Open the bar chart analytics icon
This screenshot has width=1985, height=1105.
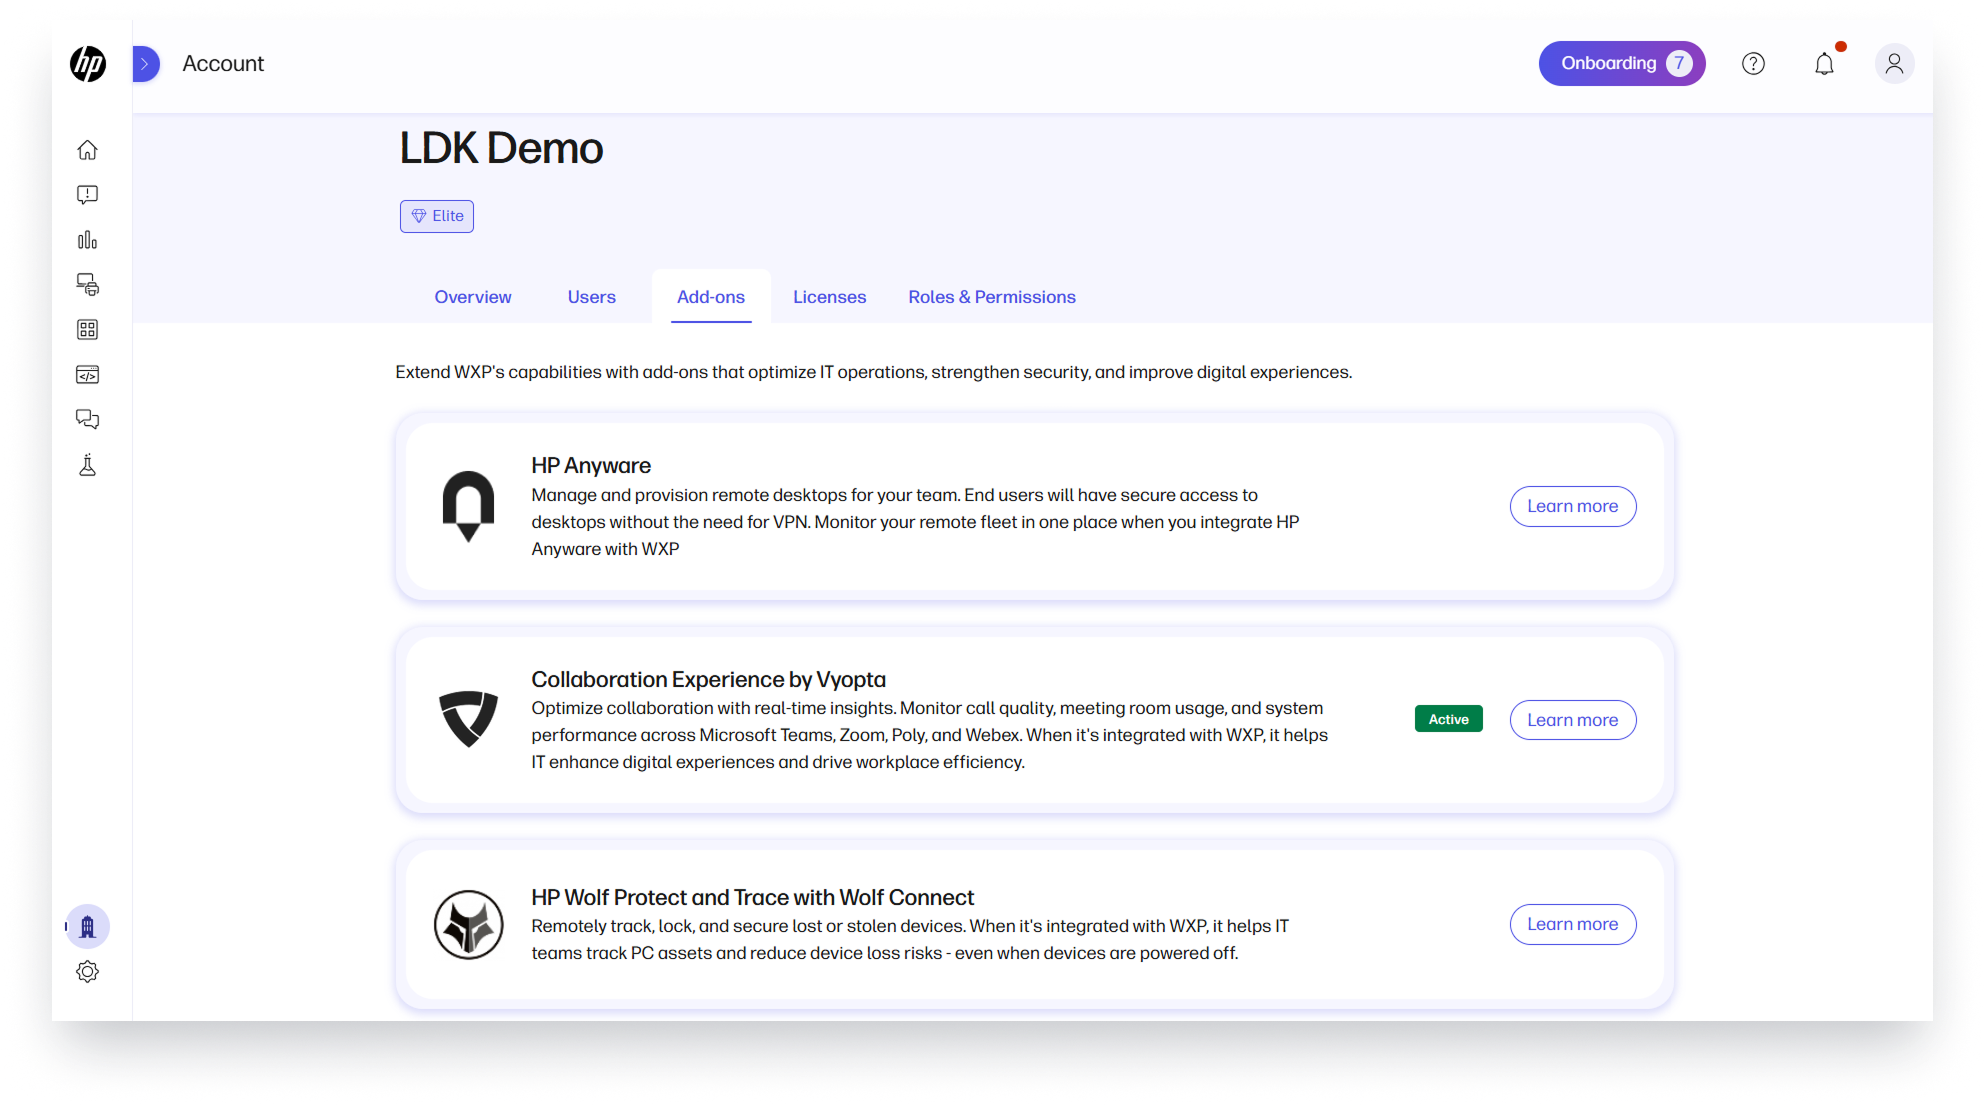pyautogui.click(x=88, y=240)
